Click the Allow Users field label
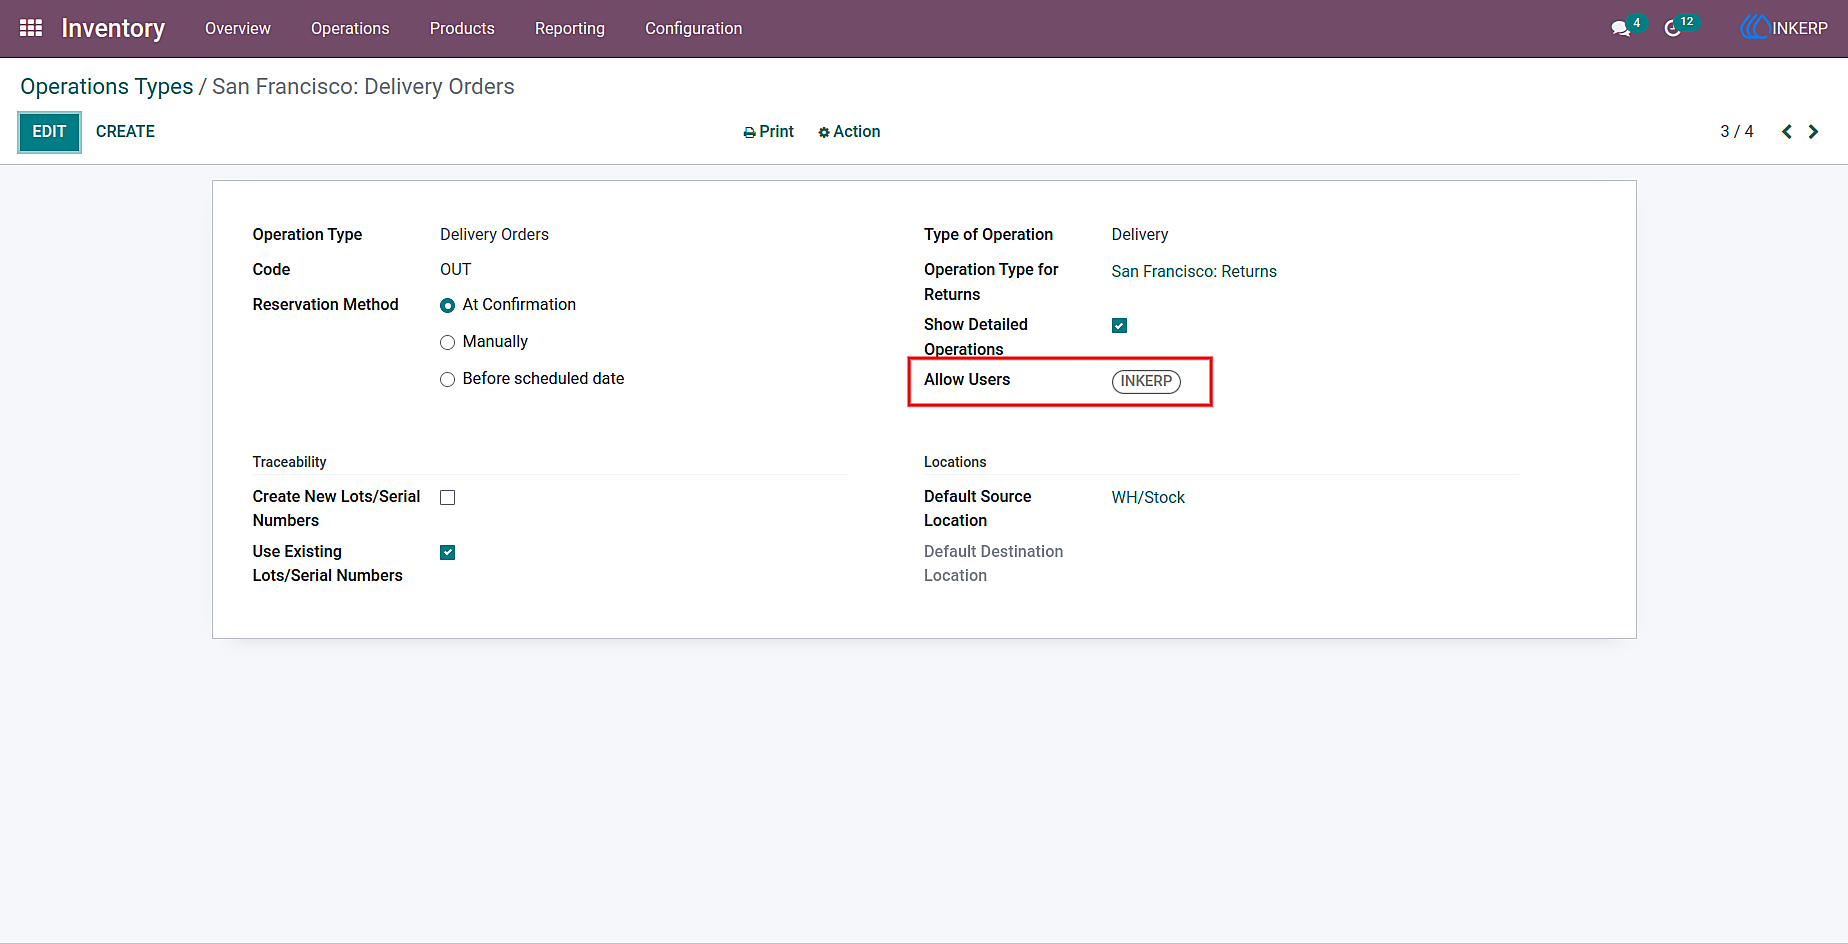This screenshot has height=944, width=1848. point(967,380)
